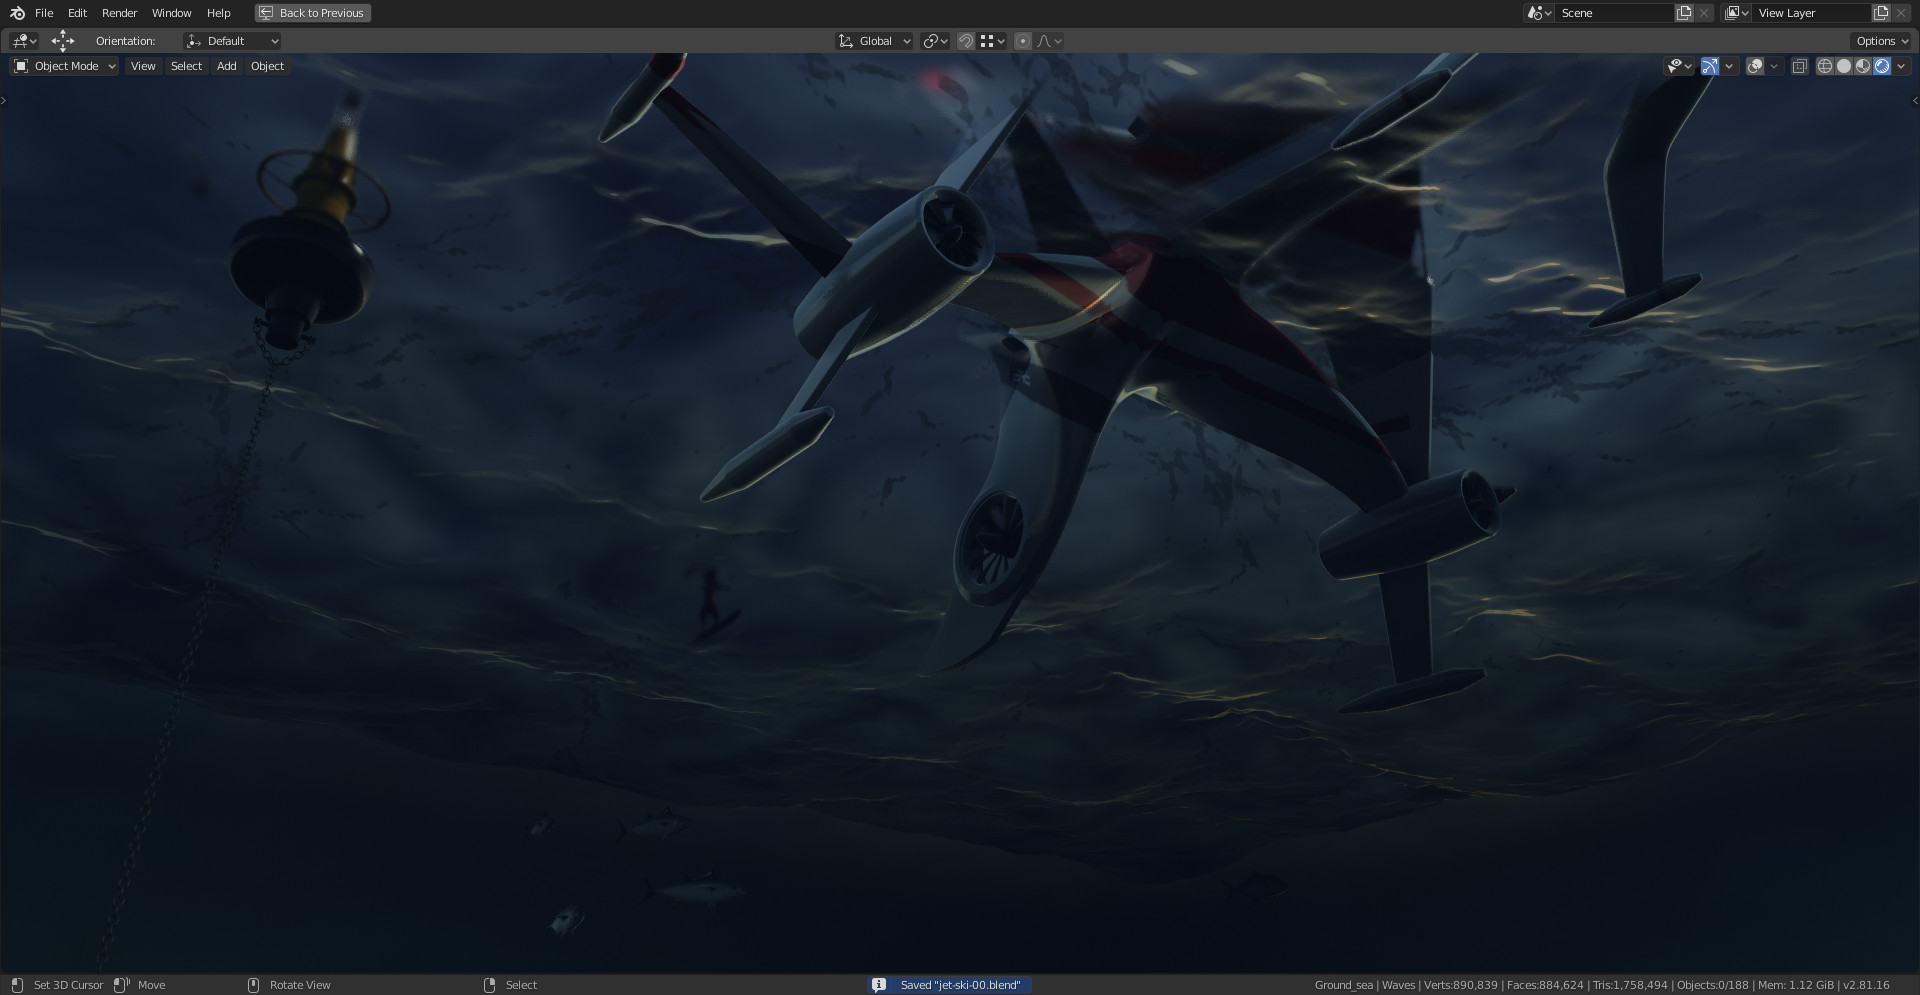Toggle X-ray mode
The image size is (1920, 995).
[x=1799, y=66]
